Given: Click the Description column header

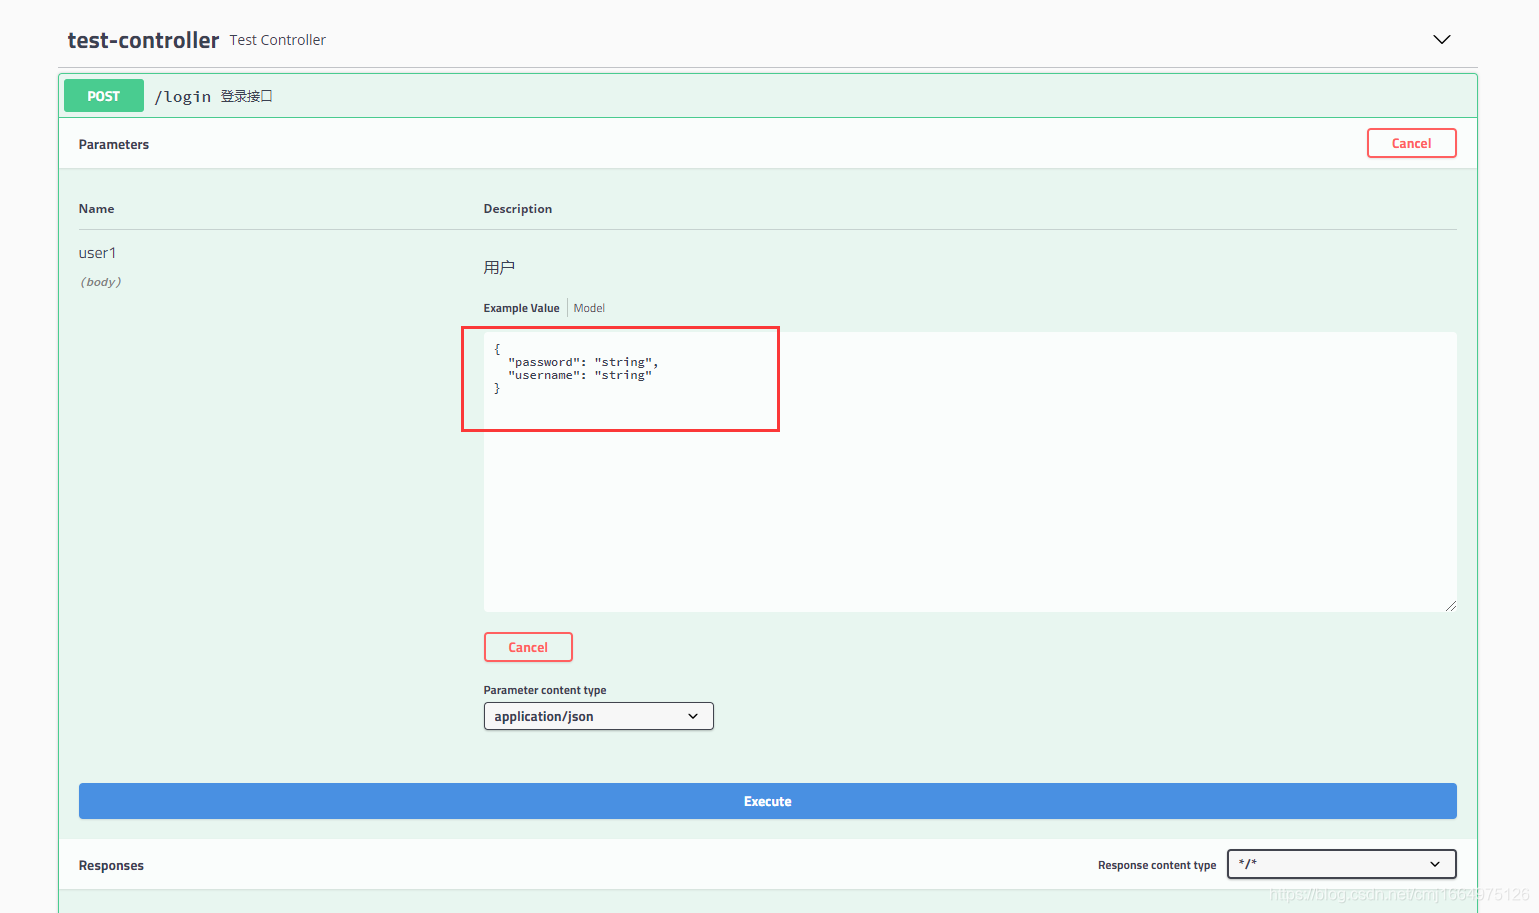Looking at the screenshot, I should 517,209.
